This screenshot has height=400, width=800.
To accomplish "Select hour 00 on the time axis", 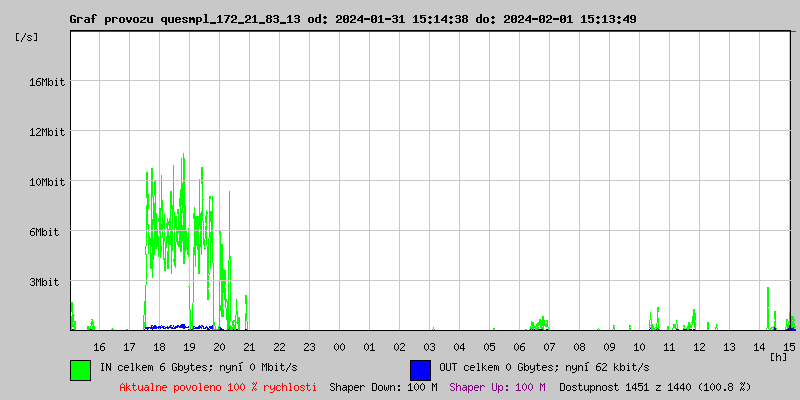I will [x=339, y=346].
